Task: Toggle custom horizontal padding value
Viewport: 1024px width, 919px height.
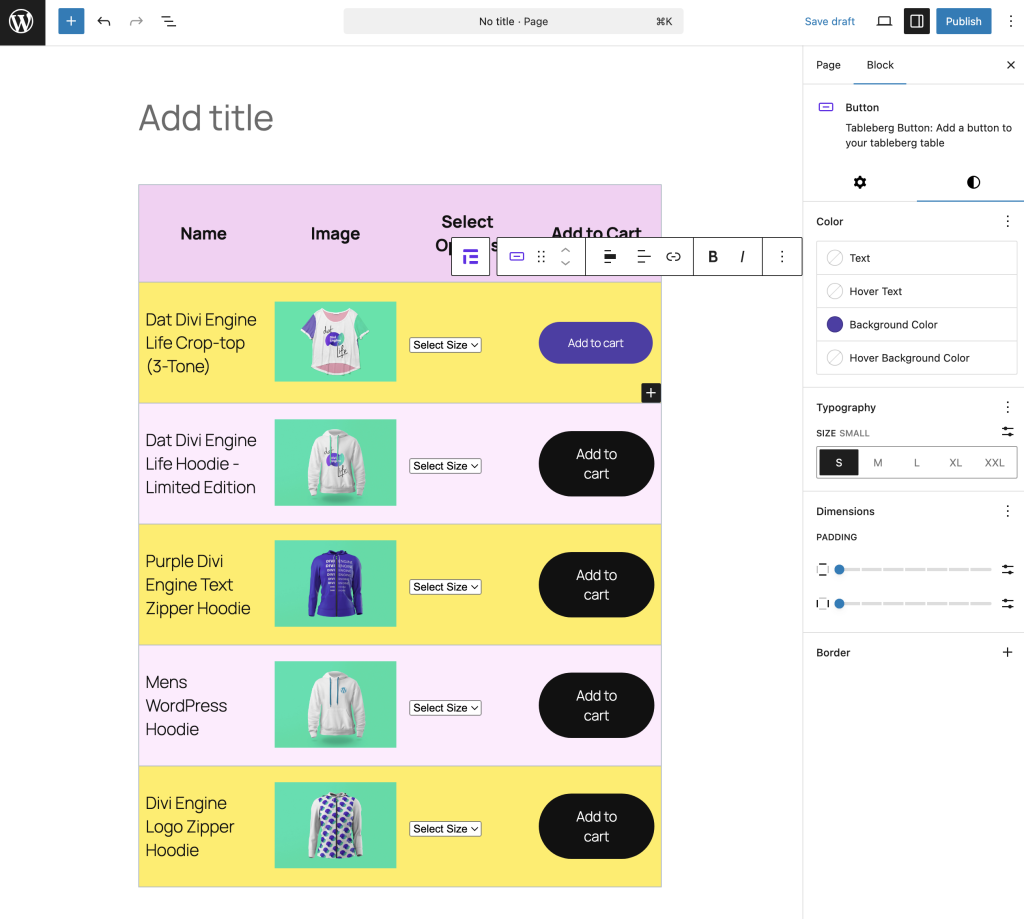Action: click(x=1007, y=604)
